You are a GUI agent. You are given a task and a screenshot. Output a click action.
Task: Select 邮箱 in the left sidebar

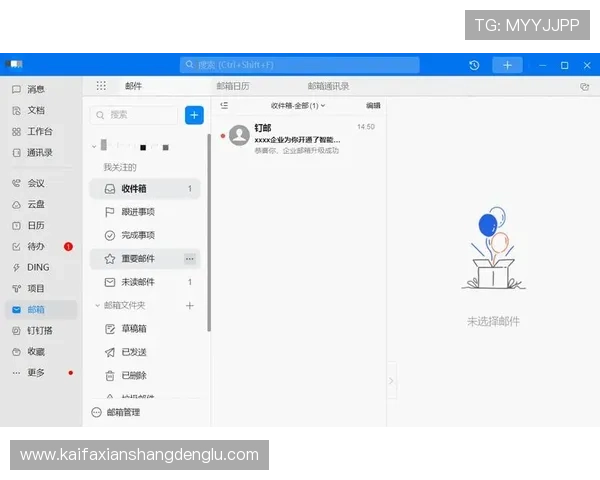[41, 309]
